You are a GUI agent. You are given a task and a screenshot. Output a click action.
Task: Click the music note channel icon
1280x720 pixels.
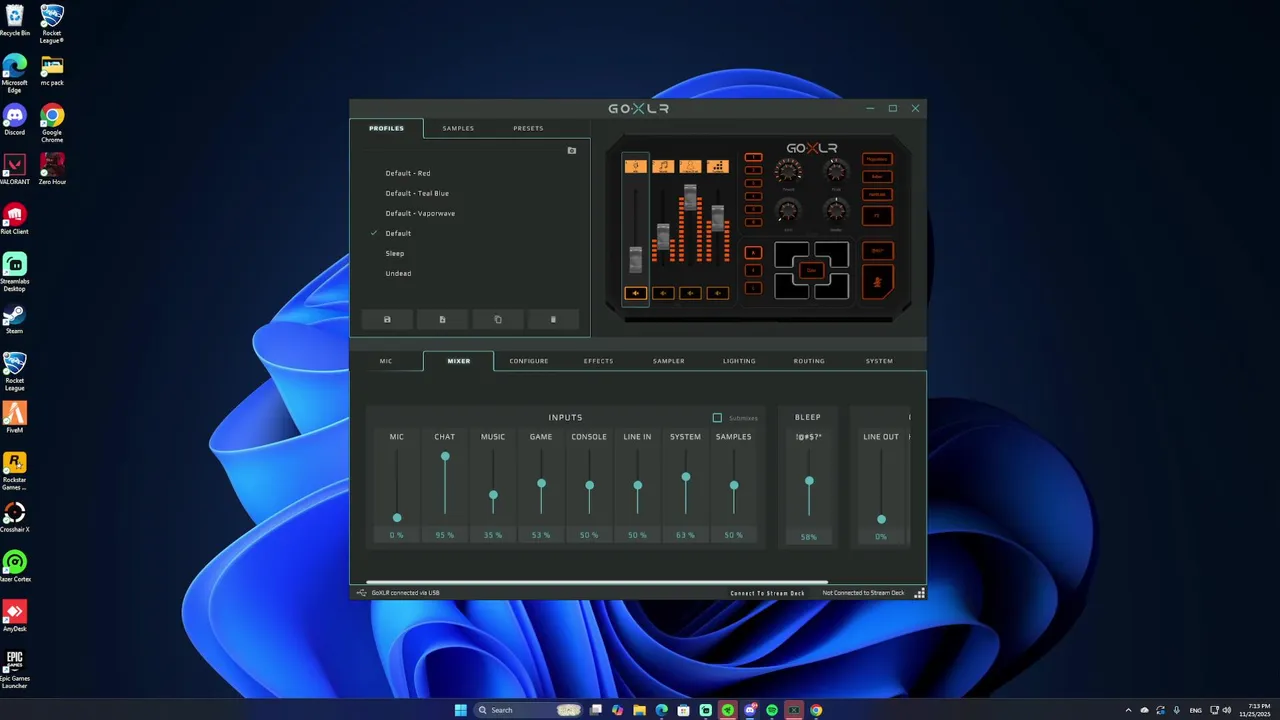[x=663, y=166]
